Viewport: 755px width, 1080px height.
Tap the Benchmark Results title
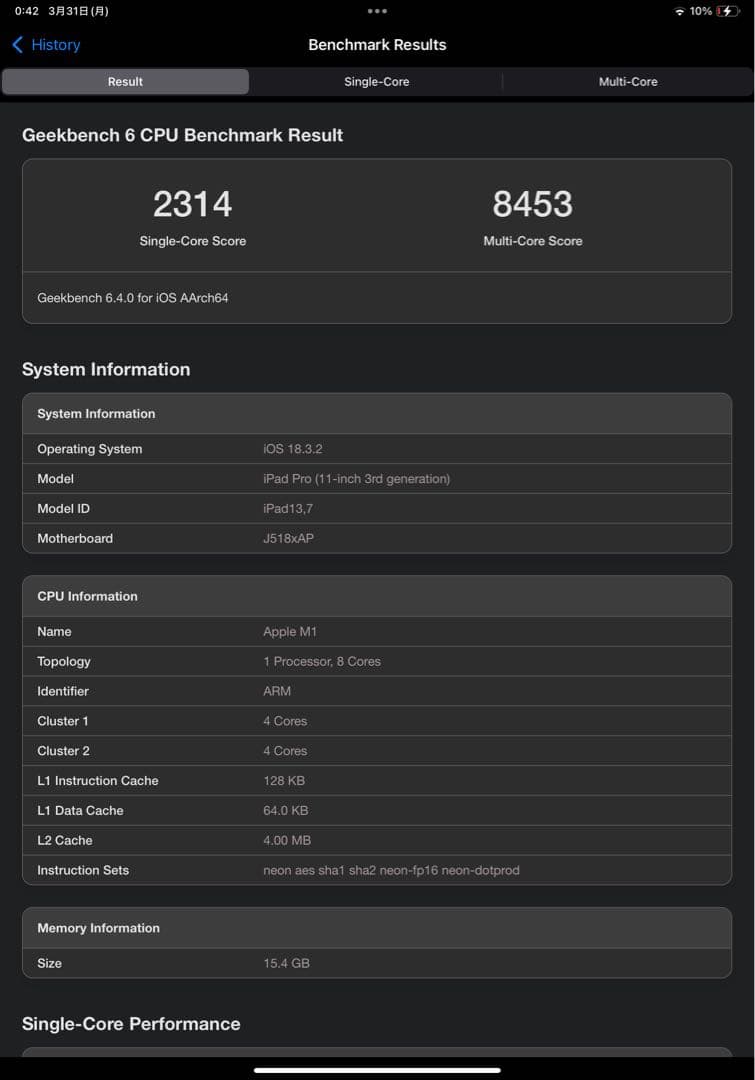click(377, 45)
